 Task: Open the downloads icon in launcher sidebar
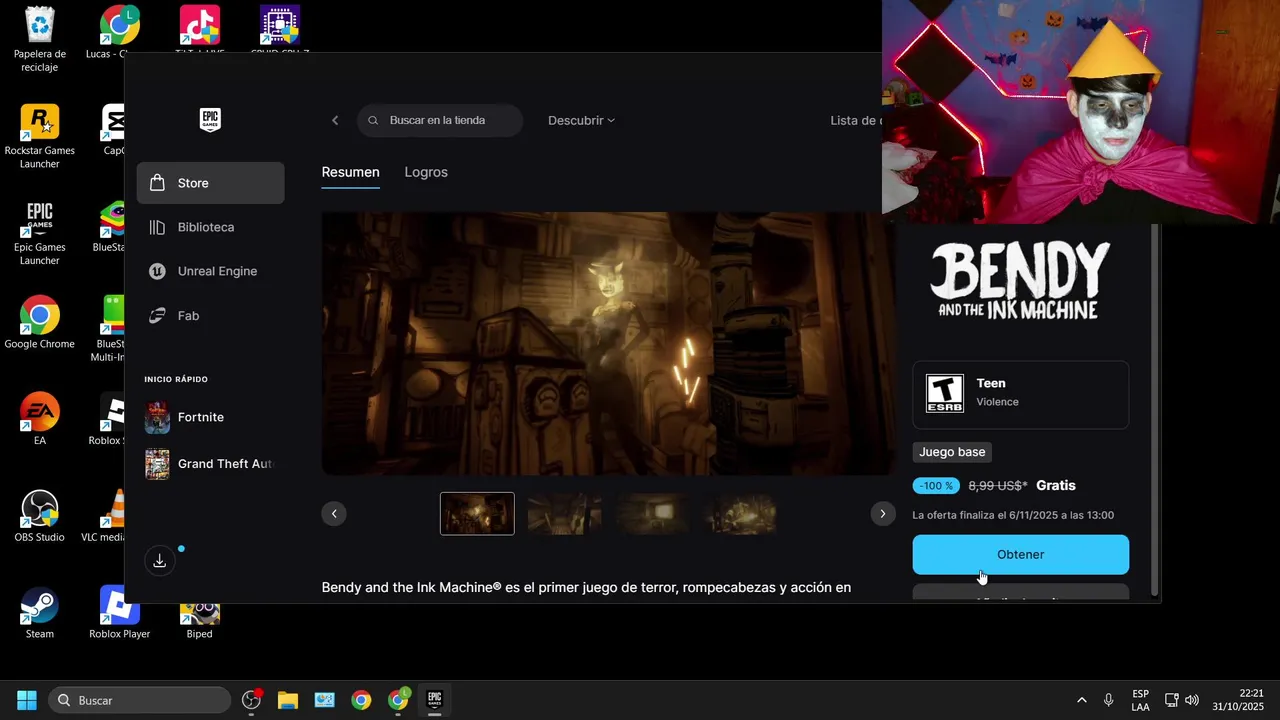tap(159, 561)
